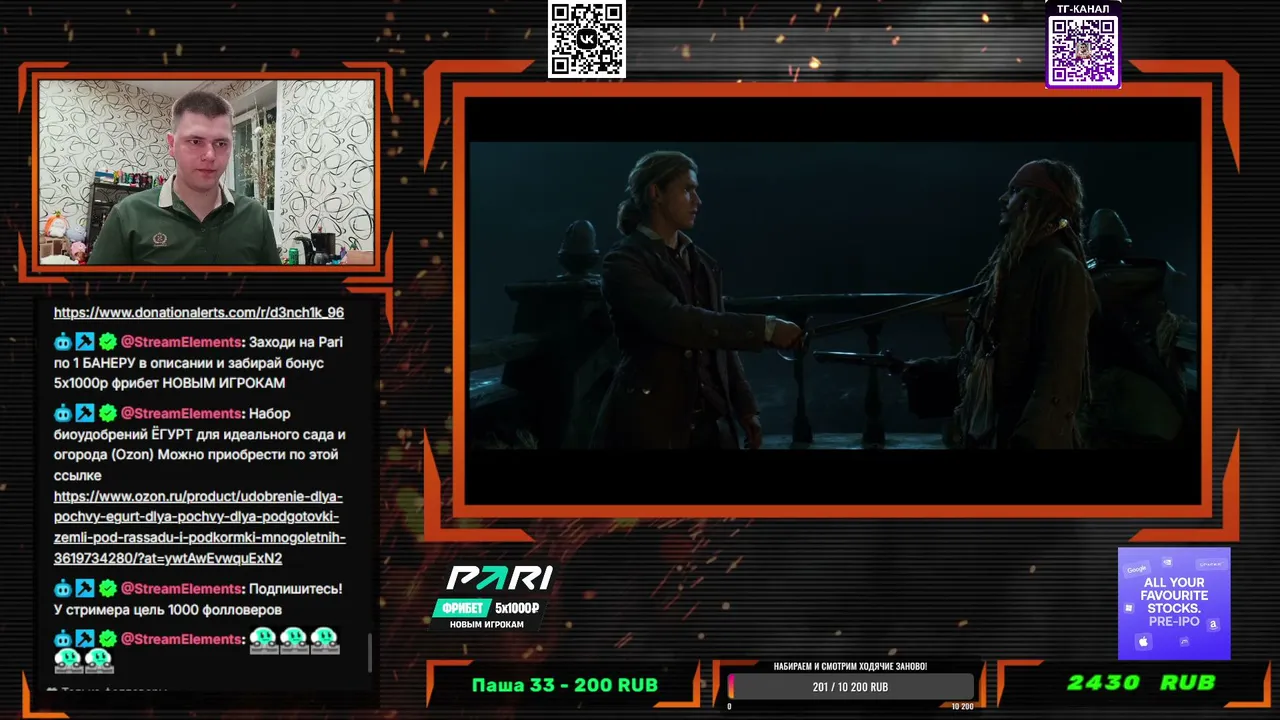Click the donation goal progress bar
This screenshot has width=1280, height=720.
(850, 687)
